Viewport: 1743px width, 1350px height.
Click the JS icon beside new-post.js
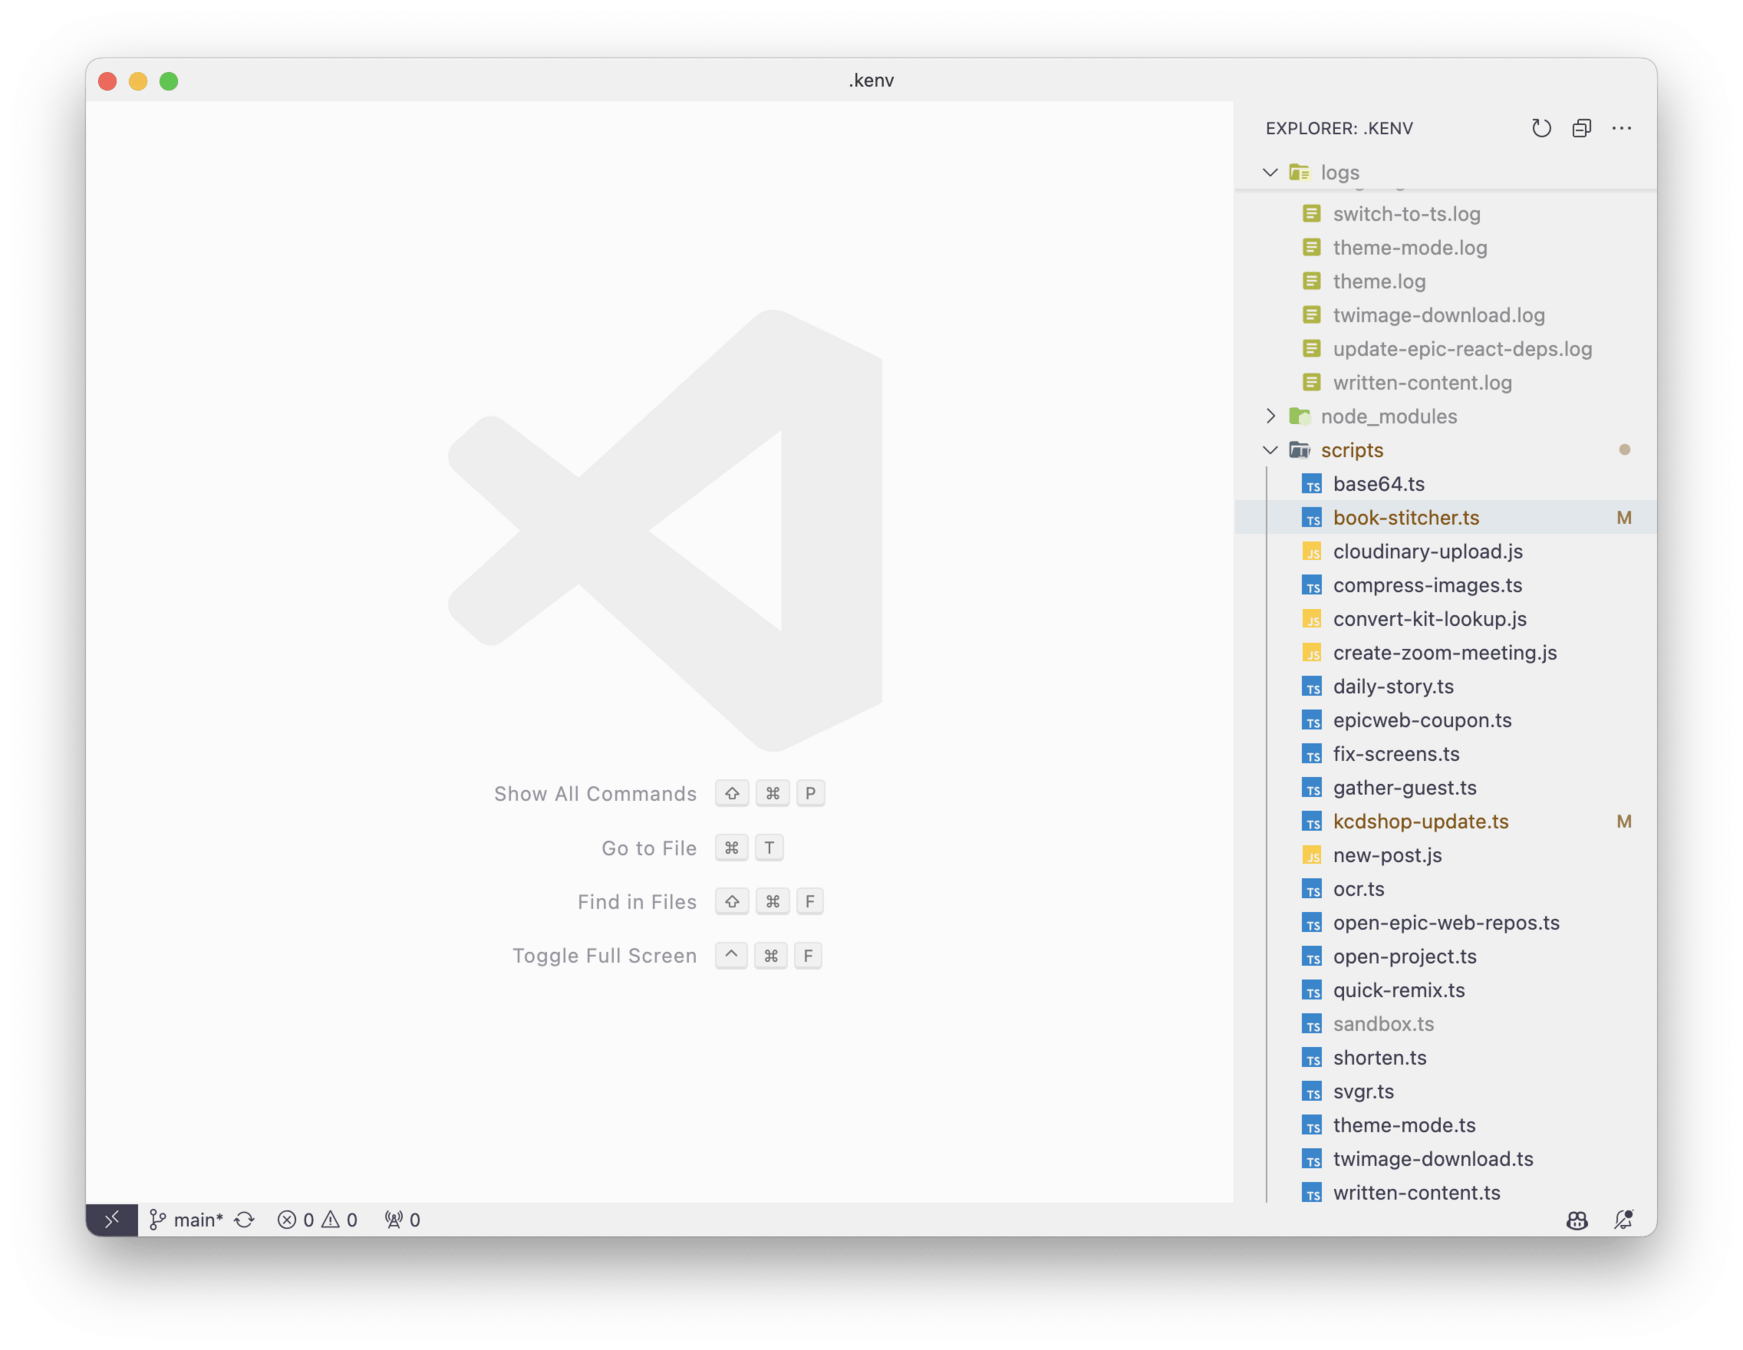click(1312, 855)
